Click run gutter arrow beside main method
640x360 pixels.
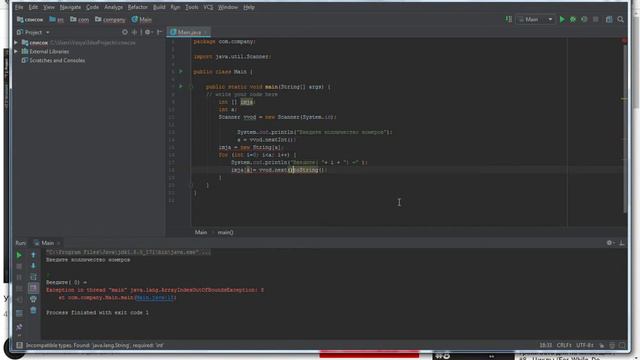(181, 87)
